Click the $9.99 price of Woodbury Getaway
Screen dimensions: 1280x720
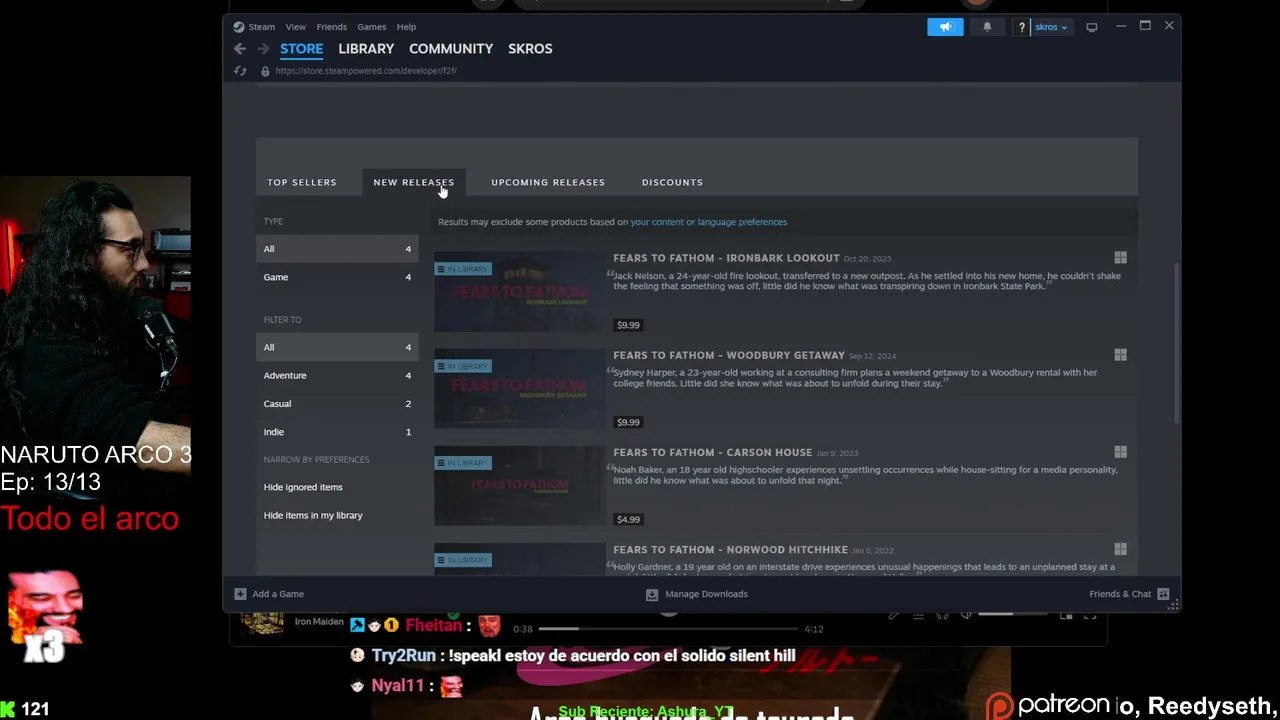(628, 422)
